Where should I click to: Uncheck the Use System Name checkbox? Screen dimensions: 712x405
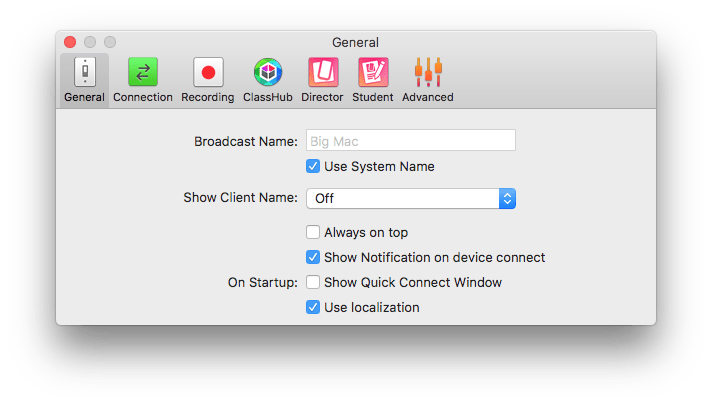(313, 166)
